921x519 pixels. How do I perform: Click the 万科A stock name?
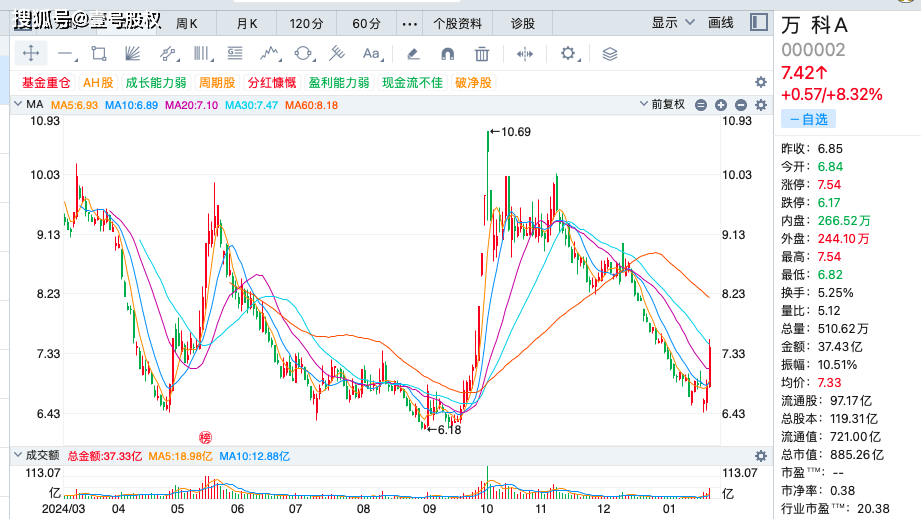pyautogui.click(x=815, y=25)
